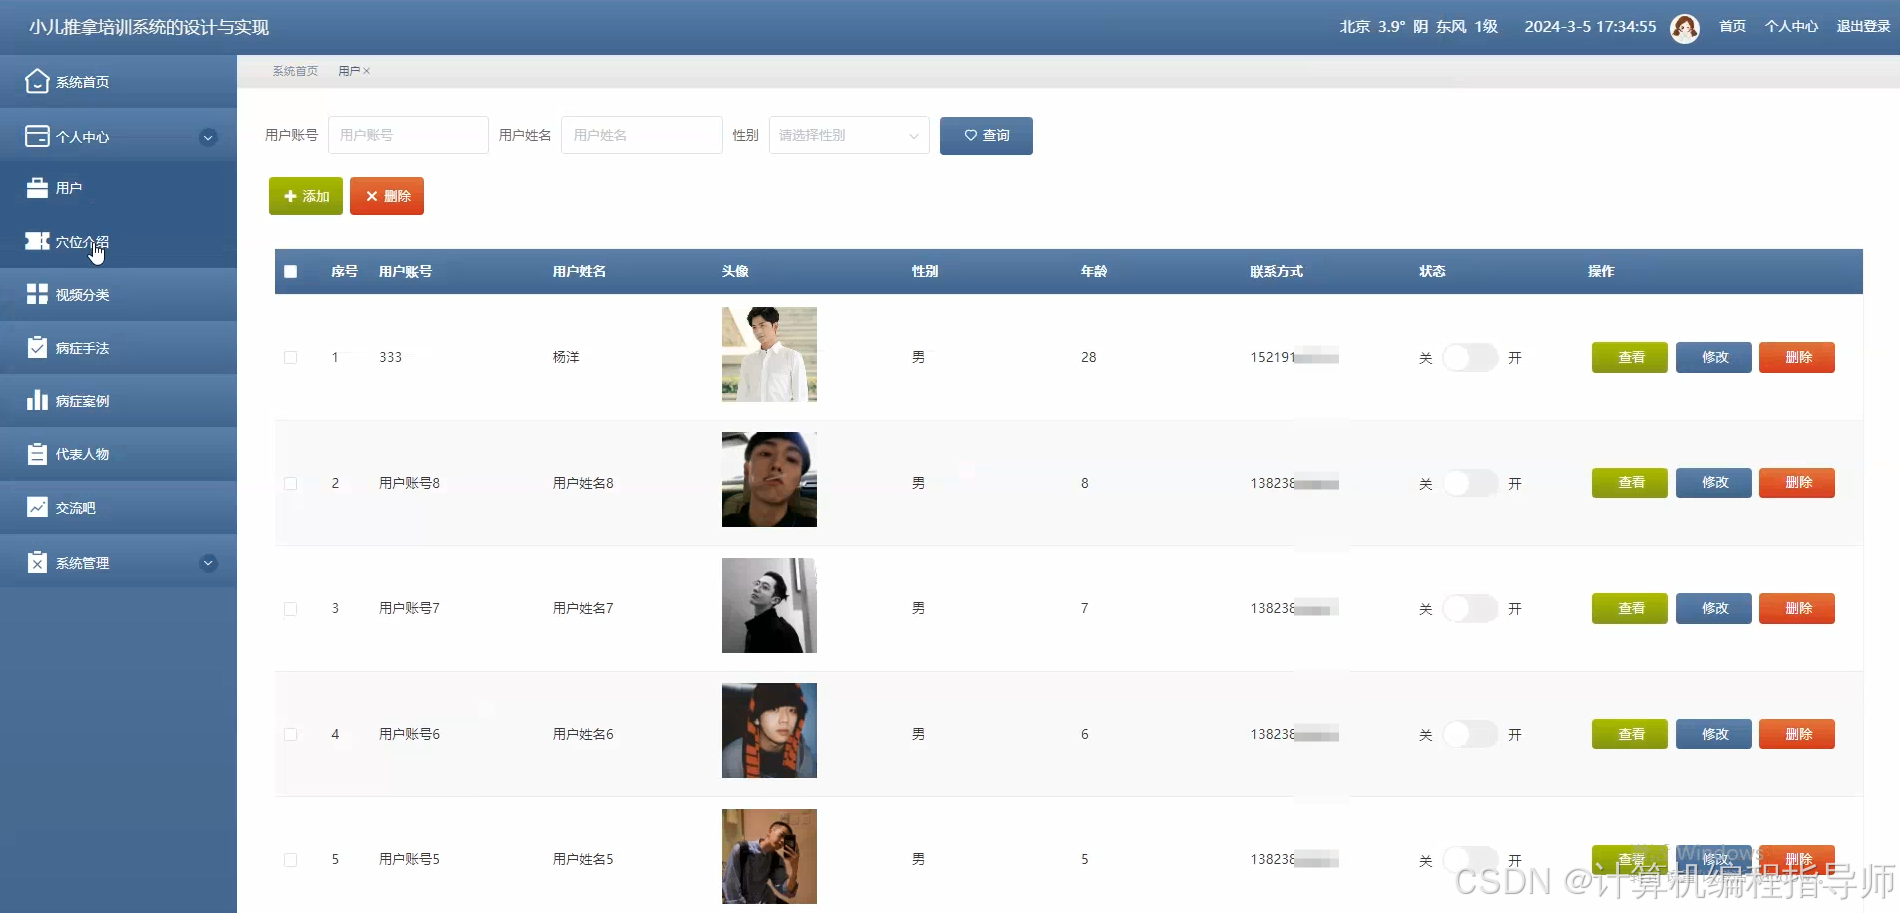The width and height of the screenshot is (1900, 913).
Task: Expand the 个人中心 sidebar chevron
Action: (x=208, y=137)
